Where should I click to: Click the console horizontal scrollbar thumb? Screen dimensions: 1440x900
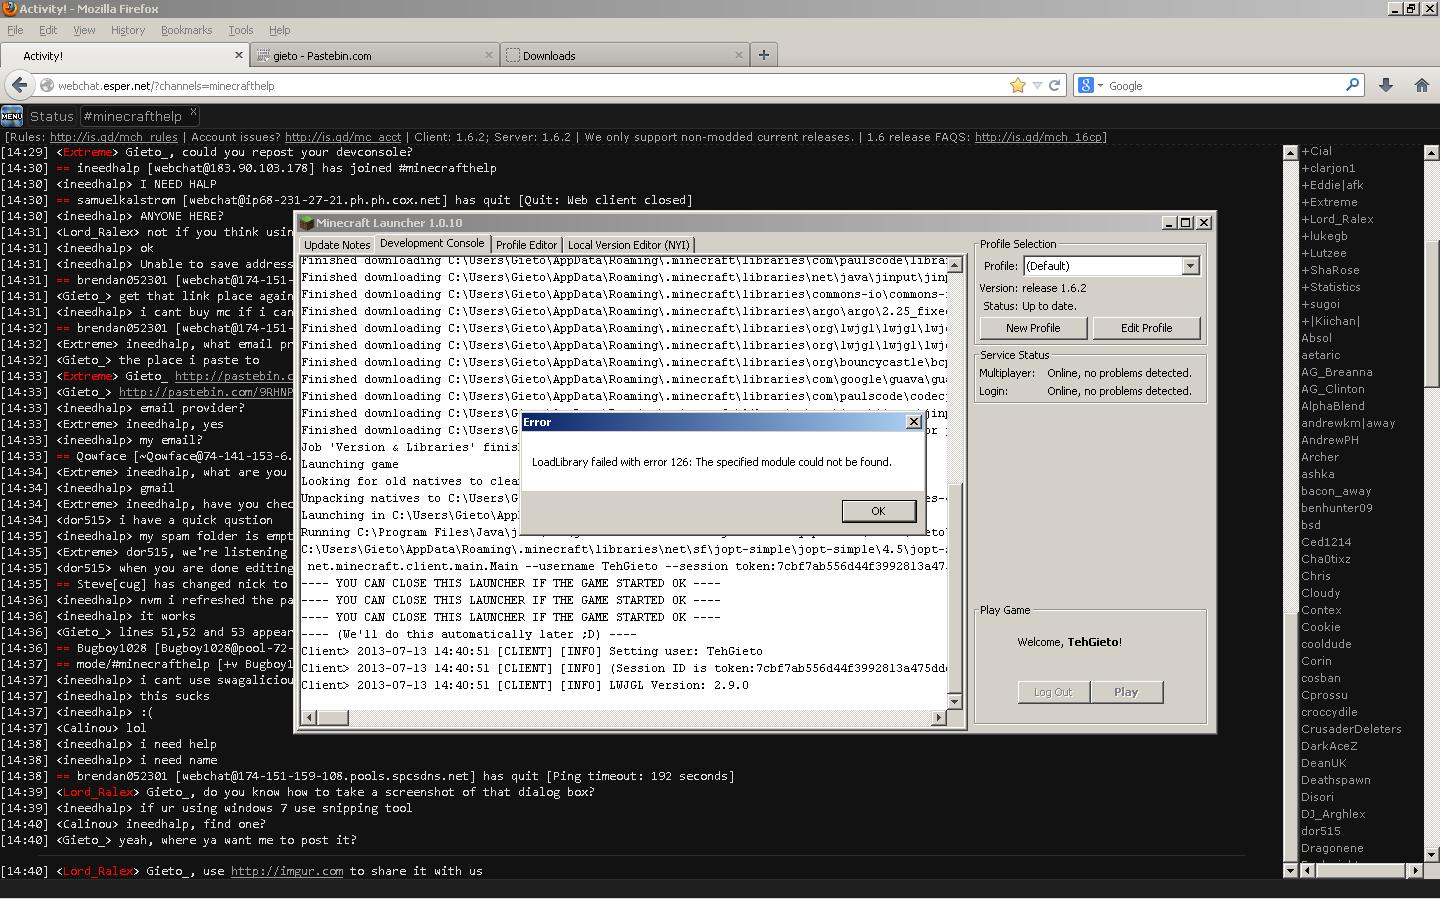pyautogui.click(x=332, y=717)
